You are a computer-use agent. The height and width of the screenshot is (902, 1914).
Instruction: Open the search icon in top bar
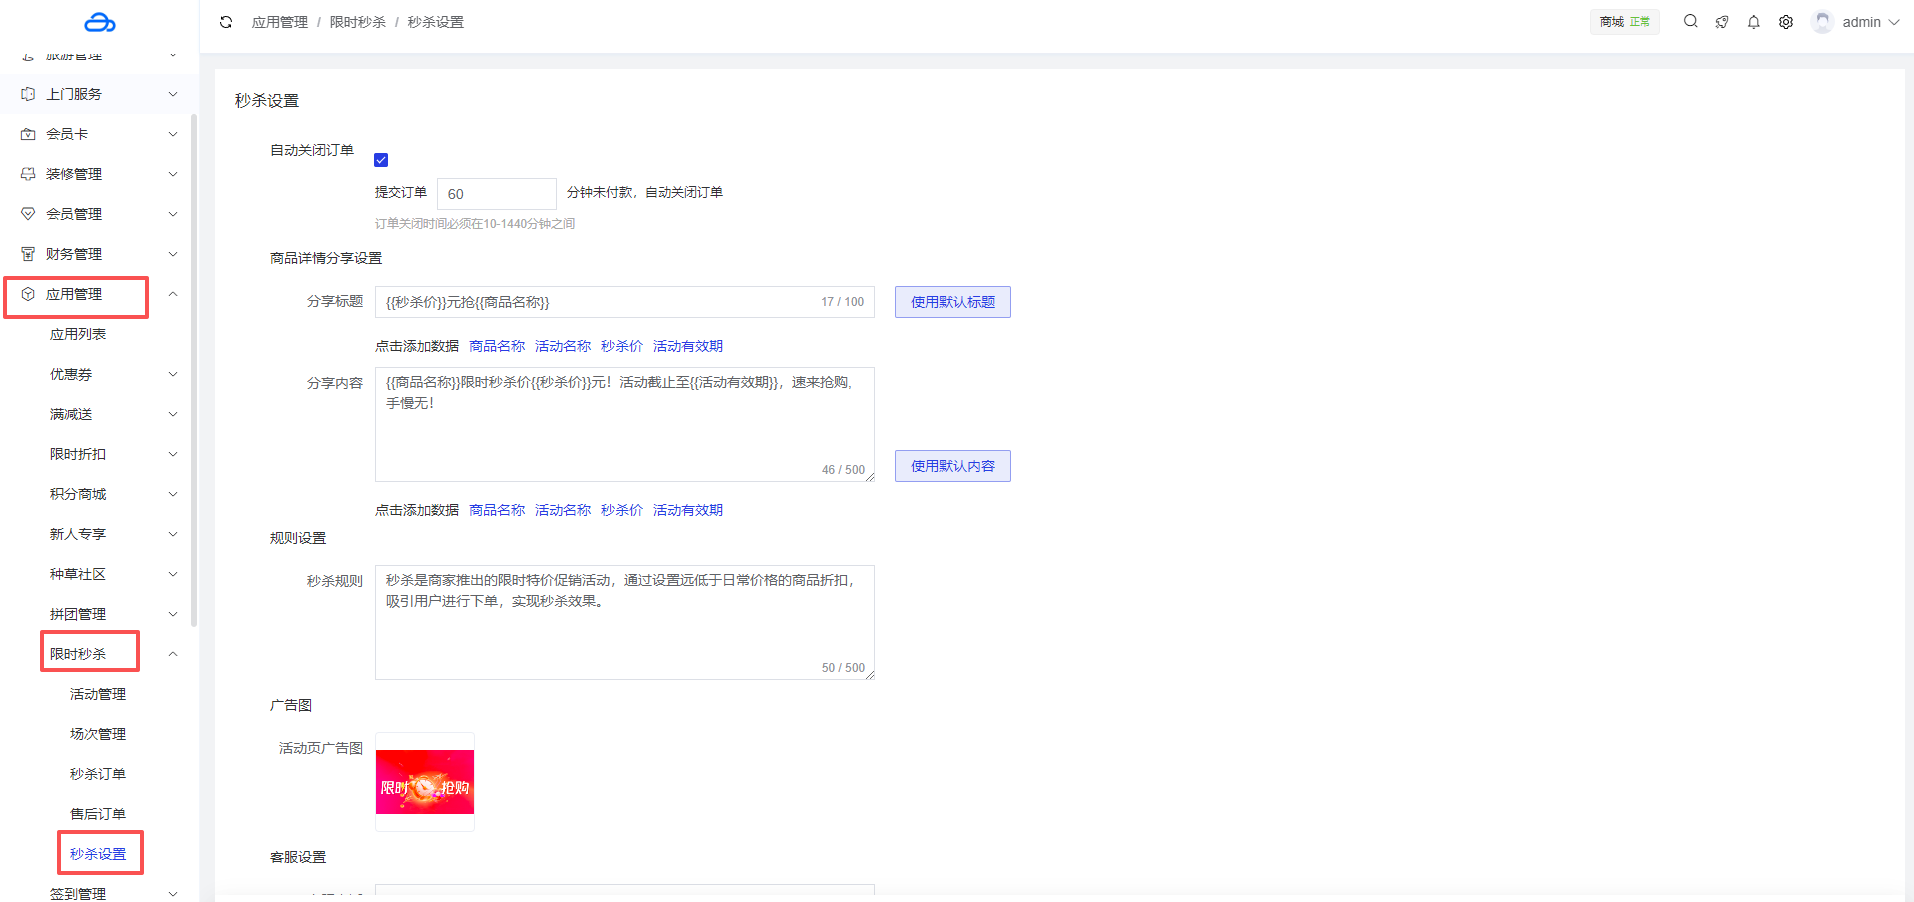pyautogui.click(x=1690, y=21)
